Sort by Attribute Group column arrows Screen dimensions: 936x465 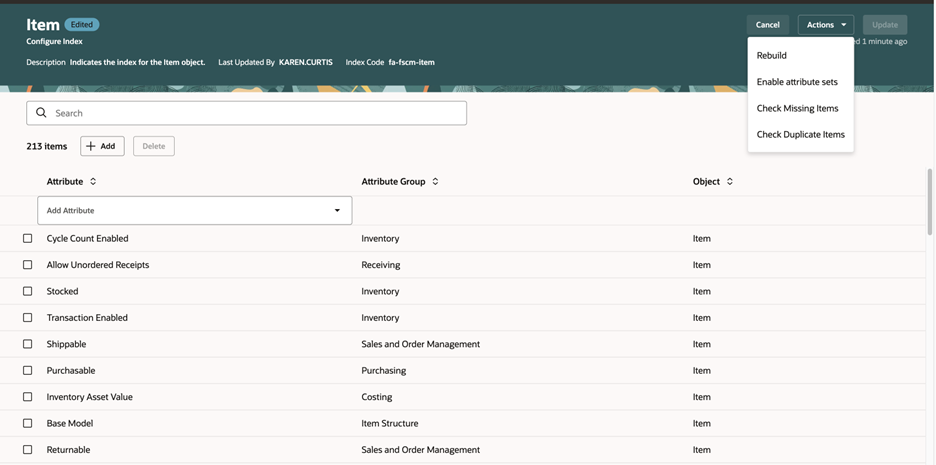(x=435, y=181)
